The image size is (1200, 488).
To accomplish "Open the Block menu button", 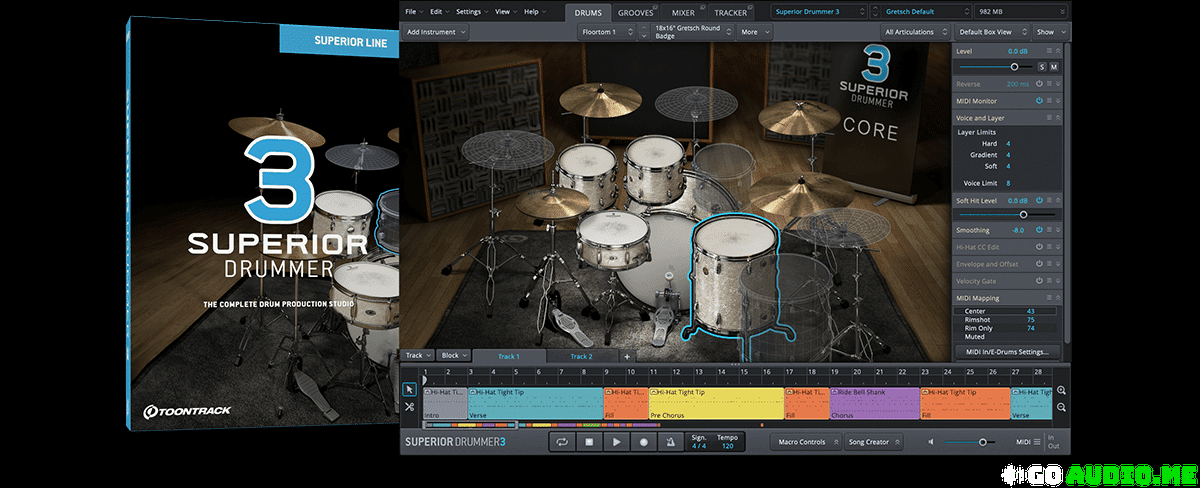I will [453, 356].
